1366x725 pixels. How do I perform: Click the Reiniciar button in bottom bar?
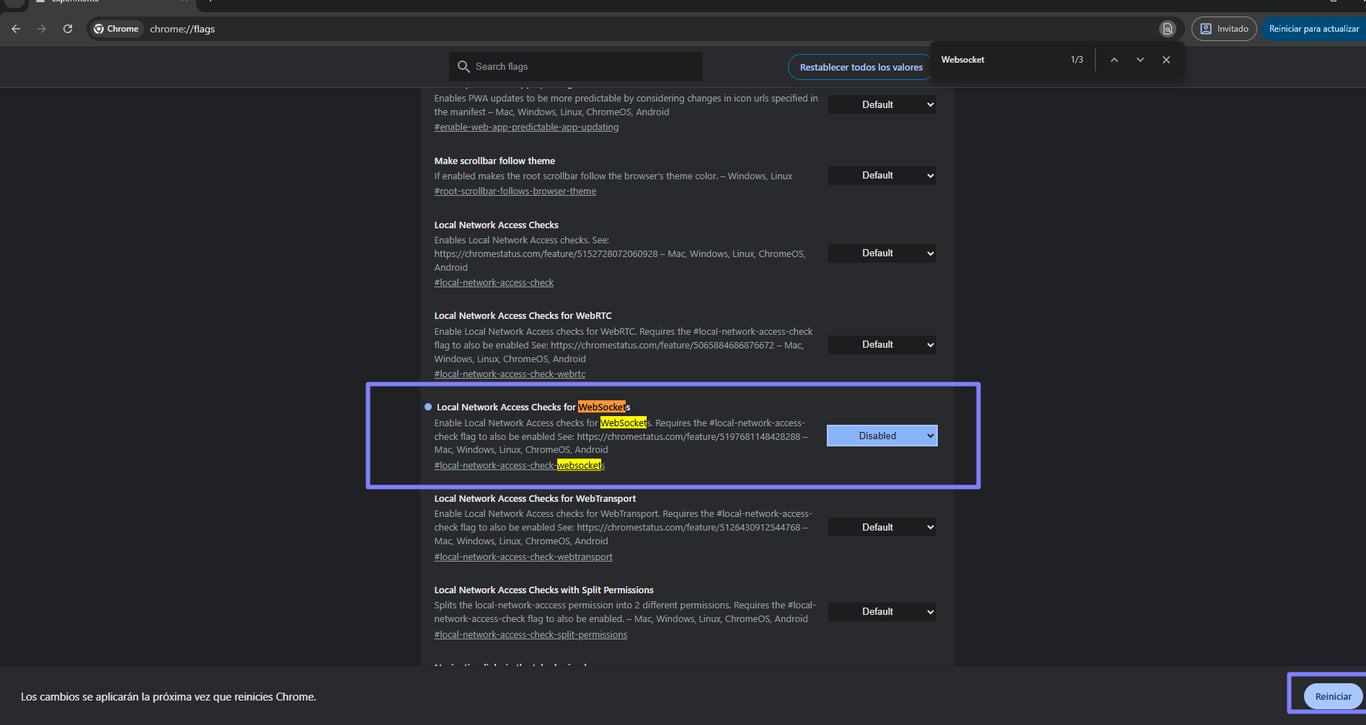[1333, 696]
